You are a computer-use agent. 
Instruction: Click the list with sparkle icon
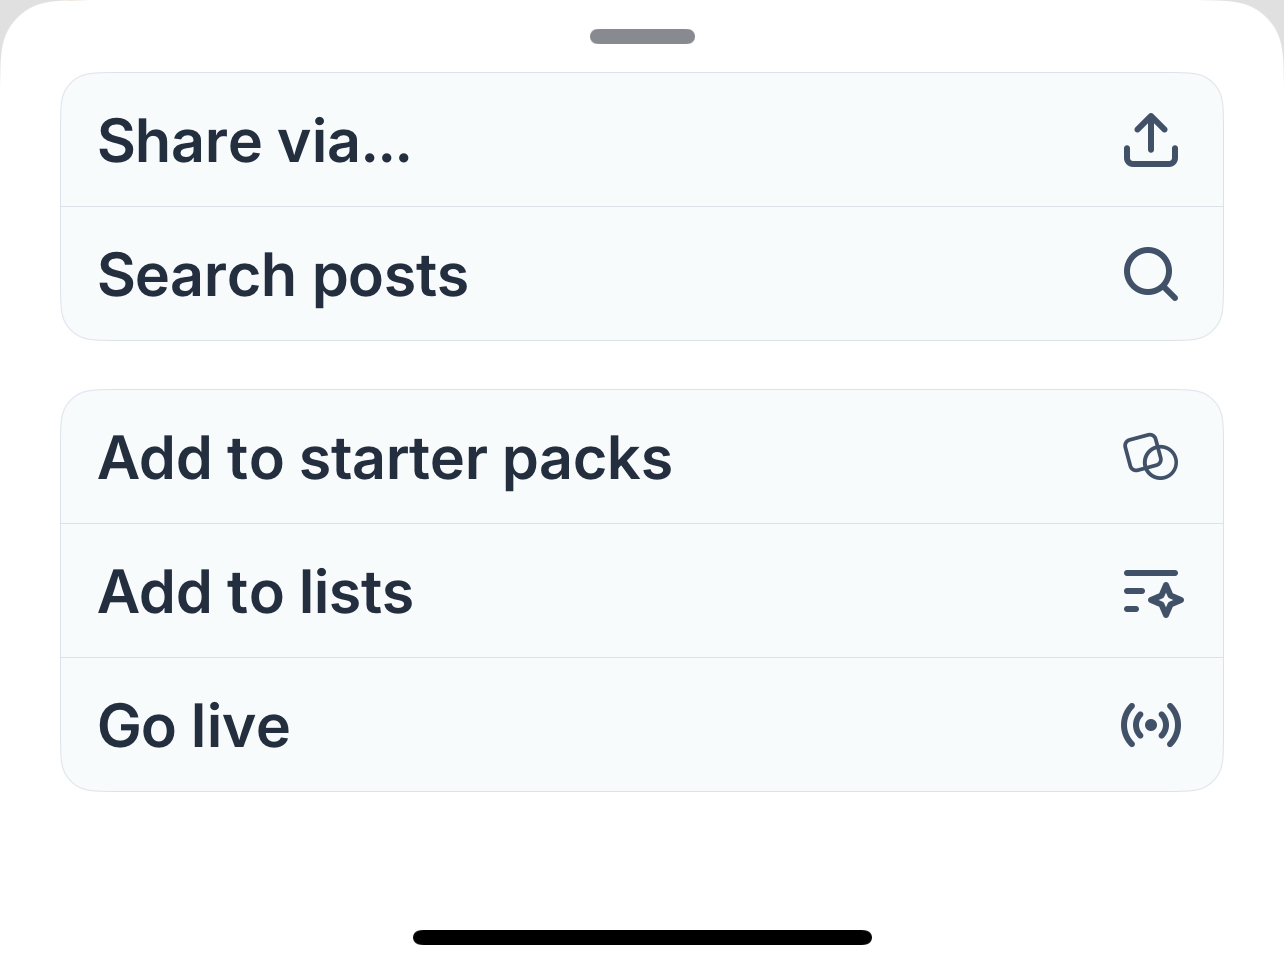tap(1152, 591)
